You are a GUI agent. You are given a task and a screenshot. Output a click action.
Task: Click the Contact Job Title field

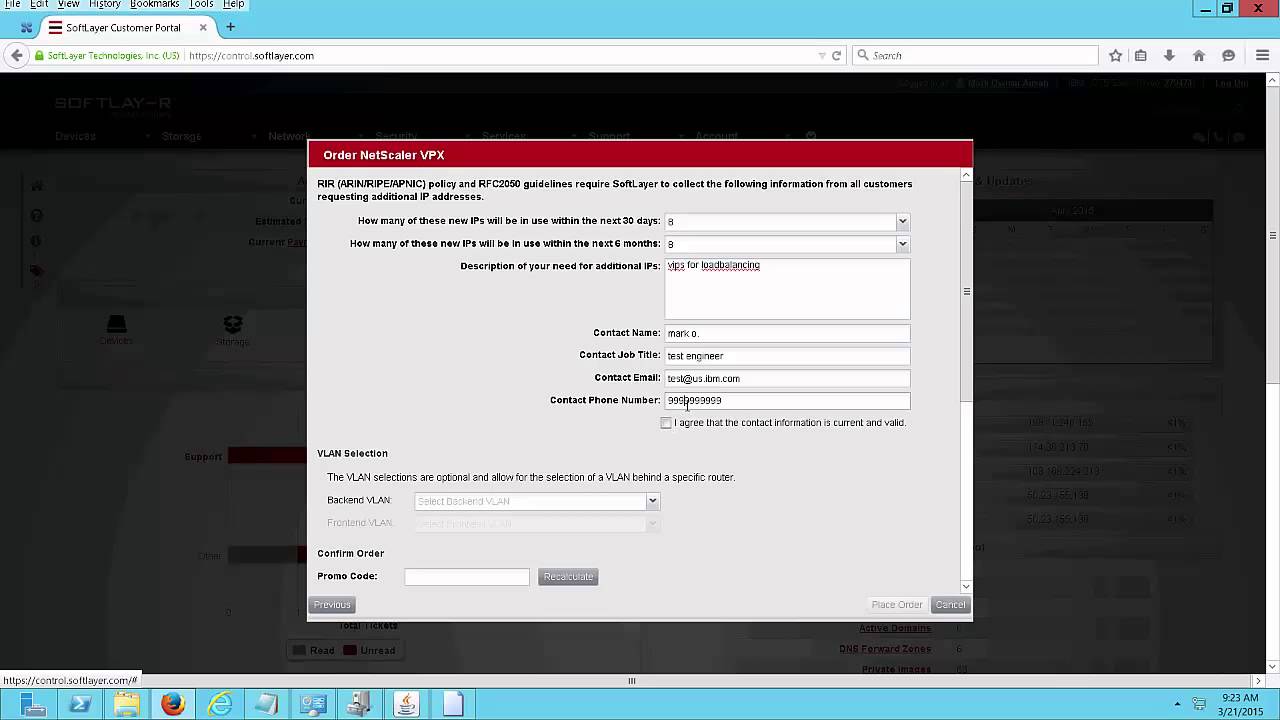tap(788, 356)
